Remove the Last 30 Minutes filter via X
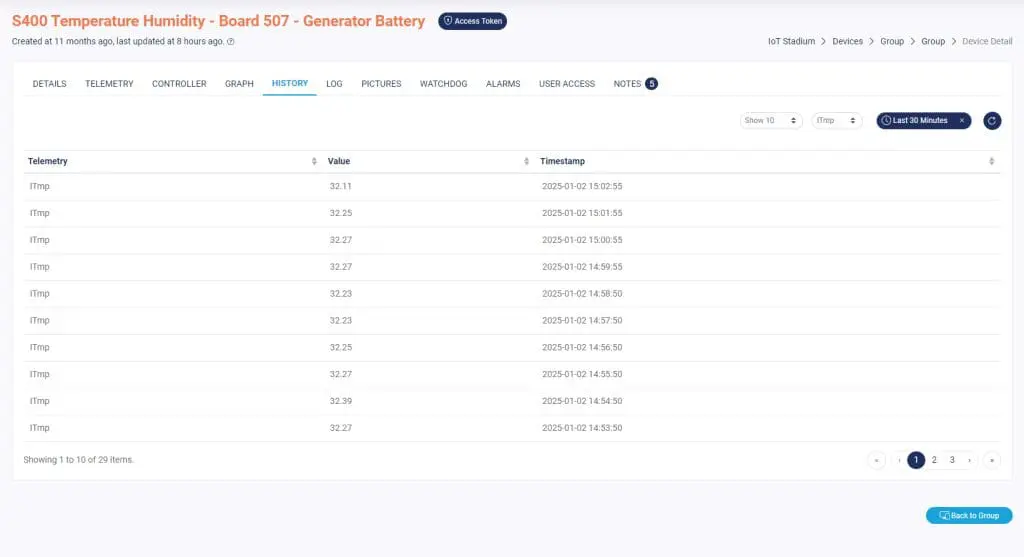This screenshot has height=557, width=1024. pyautogui.click(x=961, y=120)
